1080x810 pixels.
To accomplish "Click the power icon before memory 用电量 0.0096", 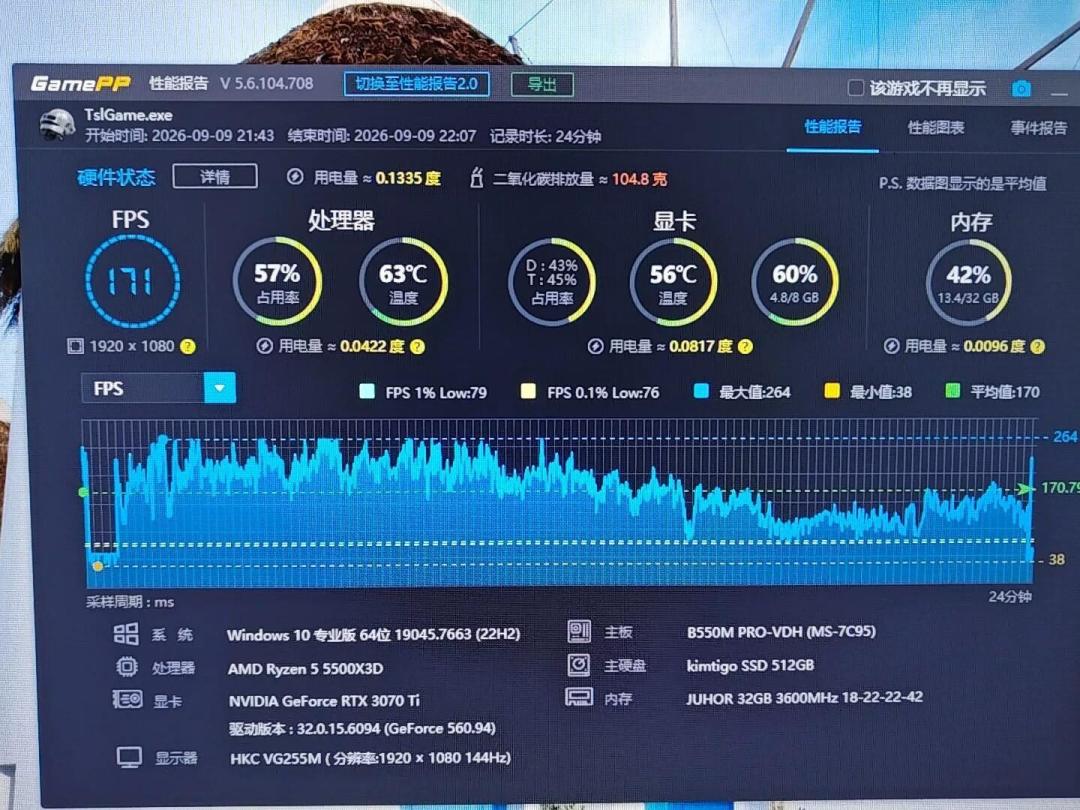I will pos(891,346).
